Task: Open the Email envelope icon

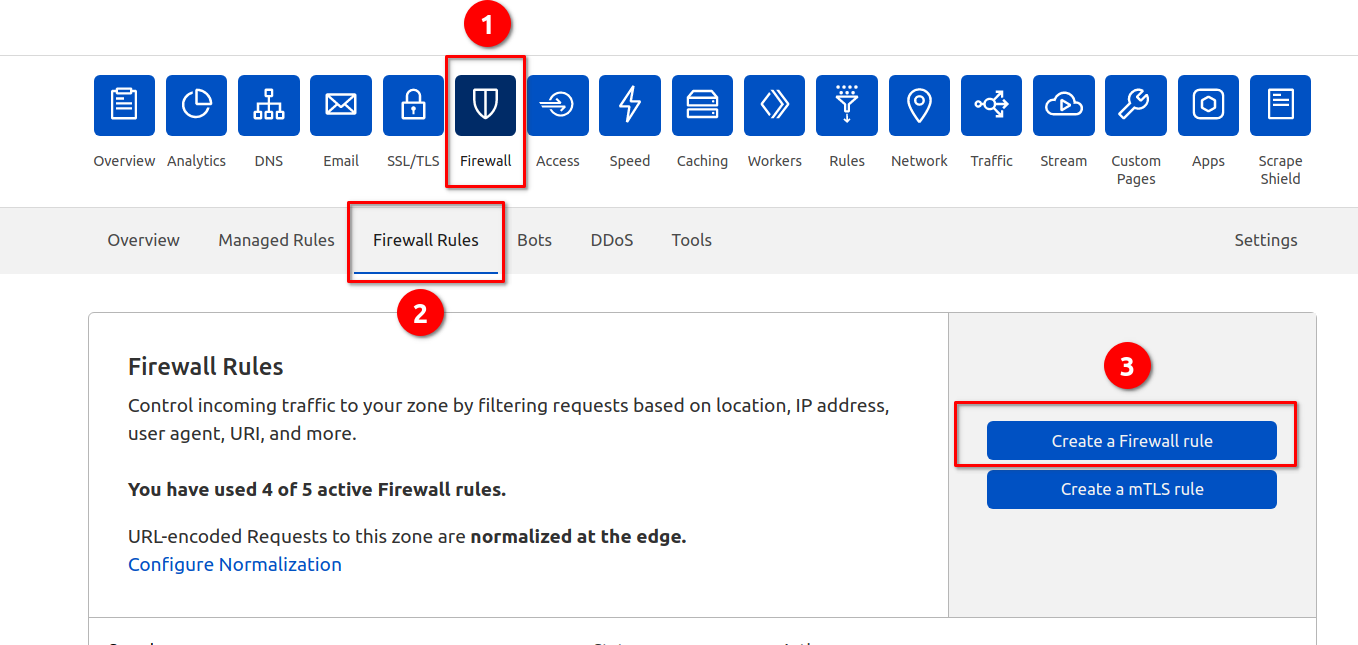Action: (x=341, y=105)
